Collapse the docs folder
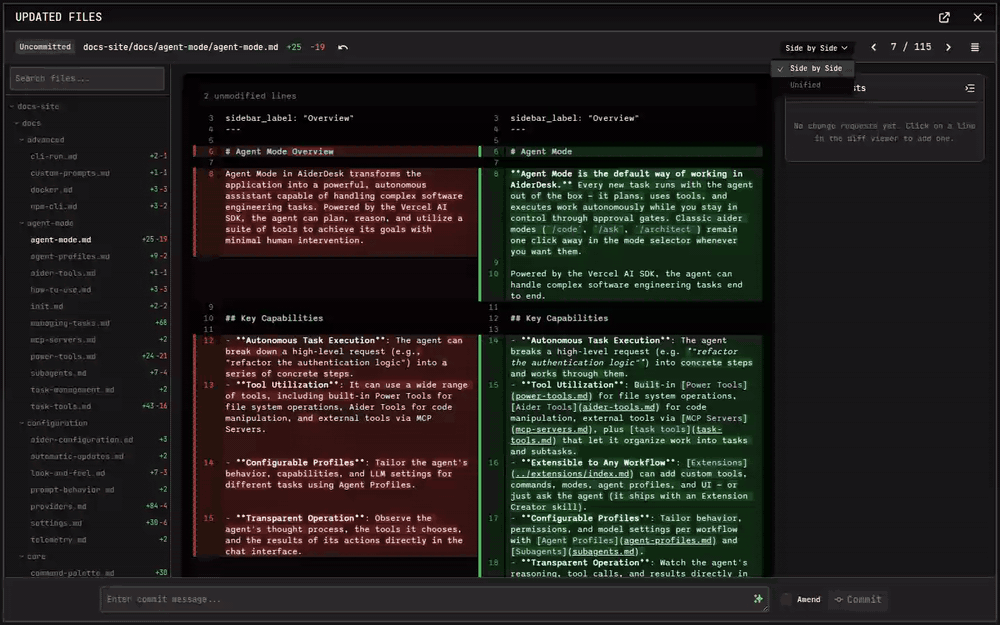Image resolution: width=1000 pixels, height=625 pixels. tap(31, 123)
